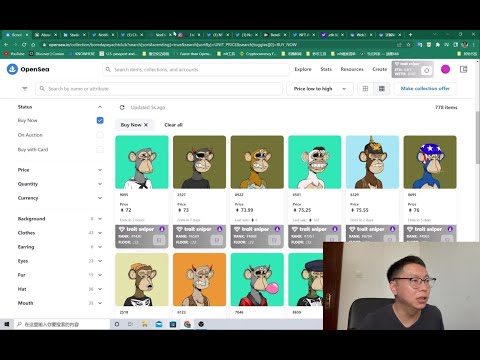Click the Cortana circle icon in taskbar
Image resolution: width=480 pixels, height=360 pixels.
coord(117,324)
